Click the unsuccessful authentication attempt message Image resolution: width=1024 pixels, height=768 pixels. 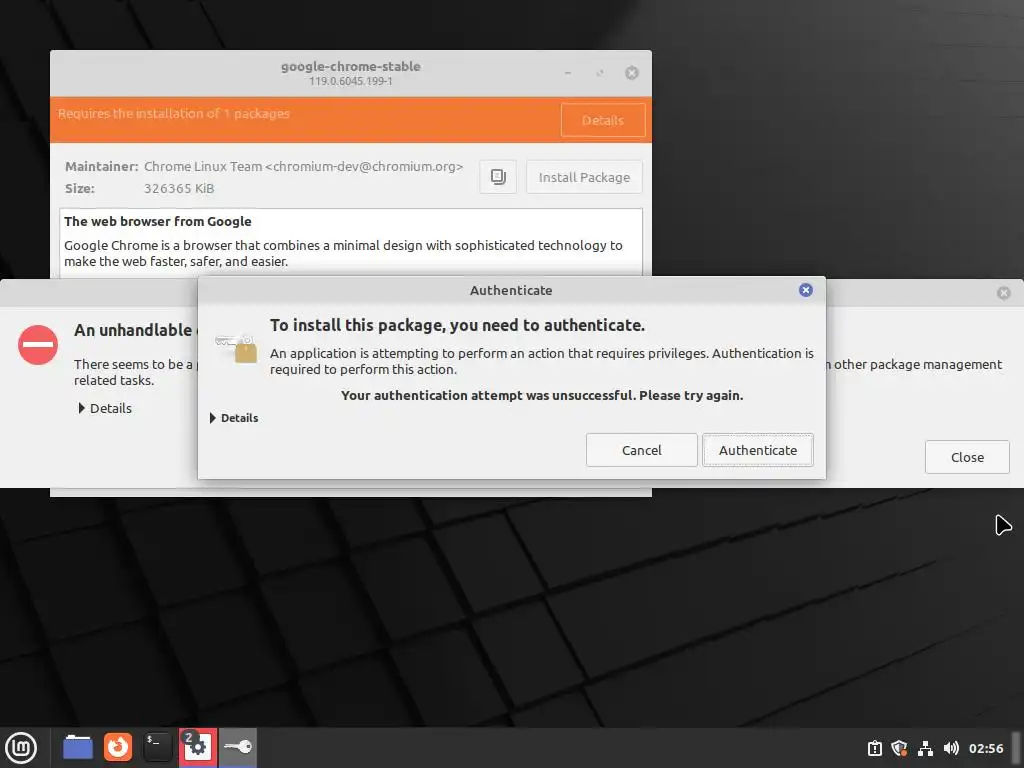pyautogui.click(x=542, y=395)
